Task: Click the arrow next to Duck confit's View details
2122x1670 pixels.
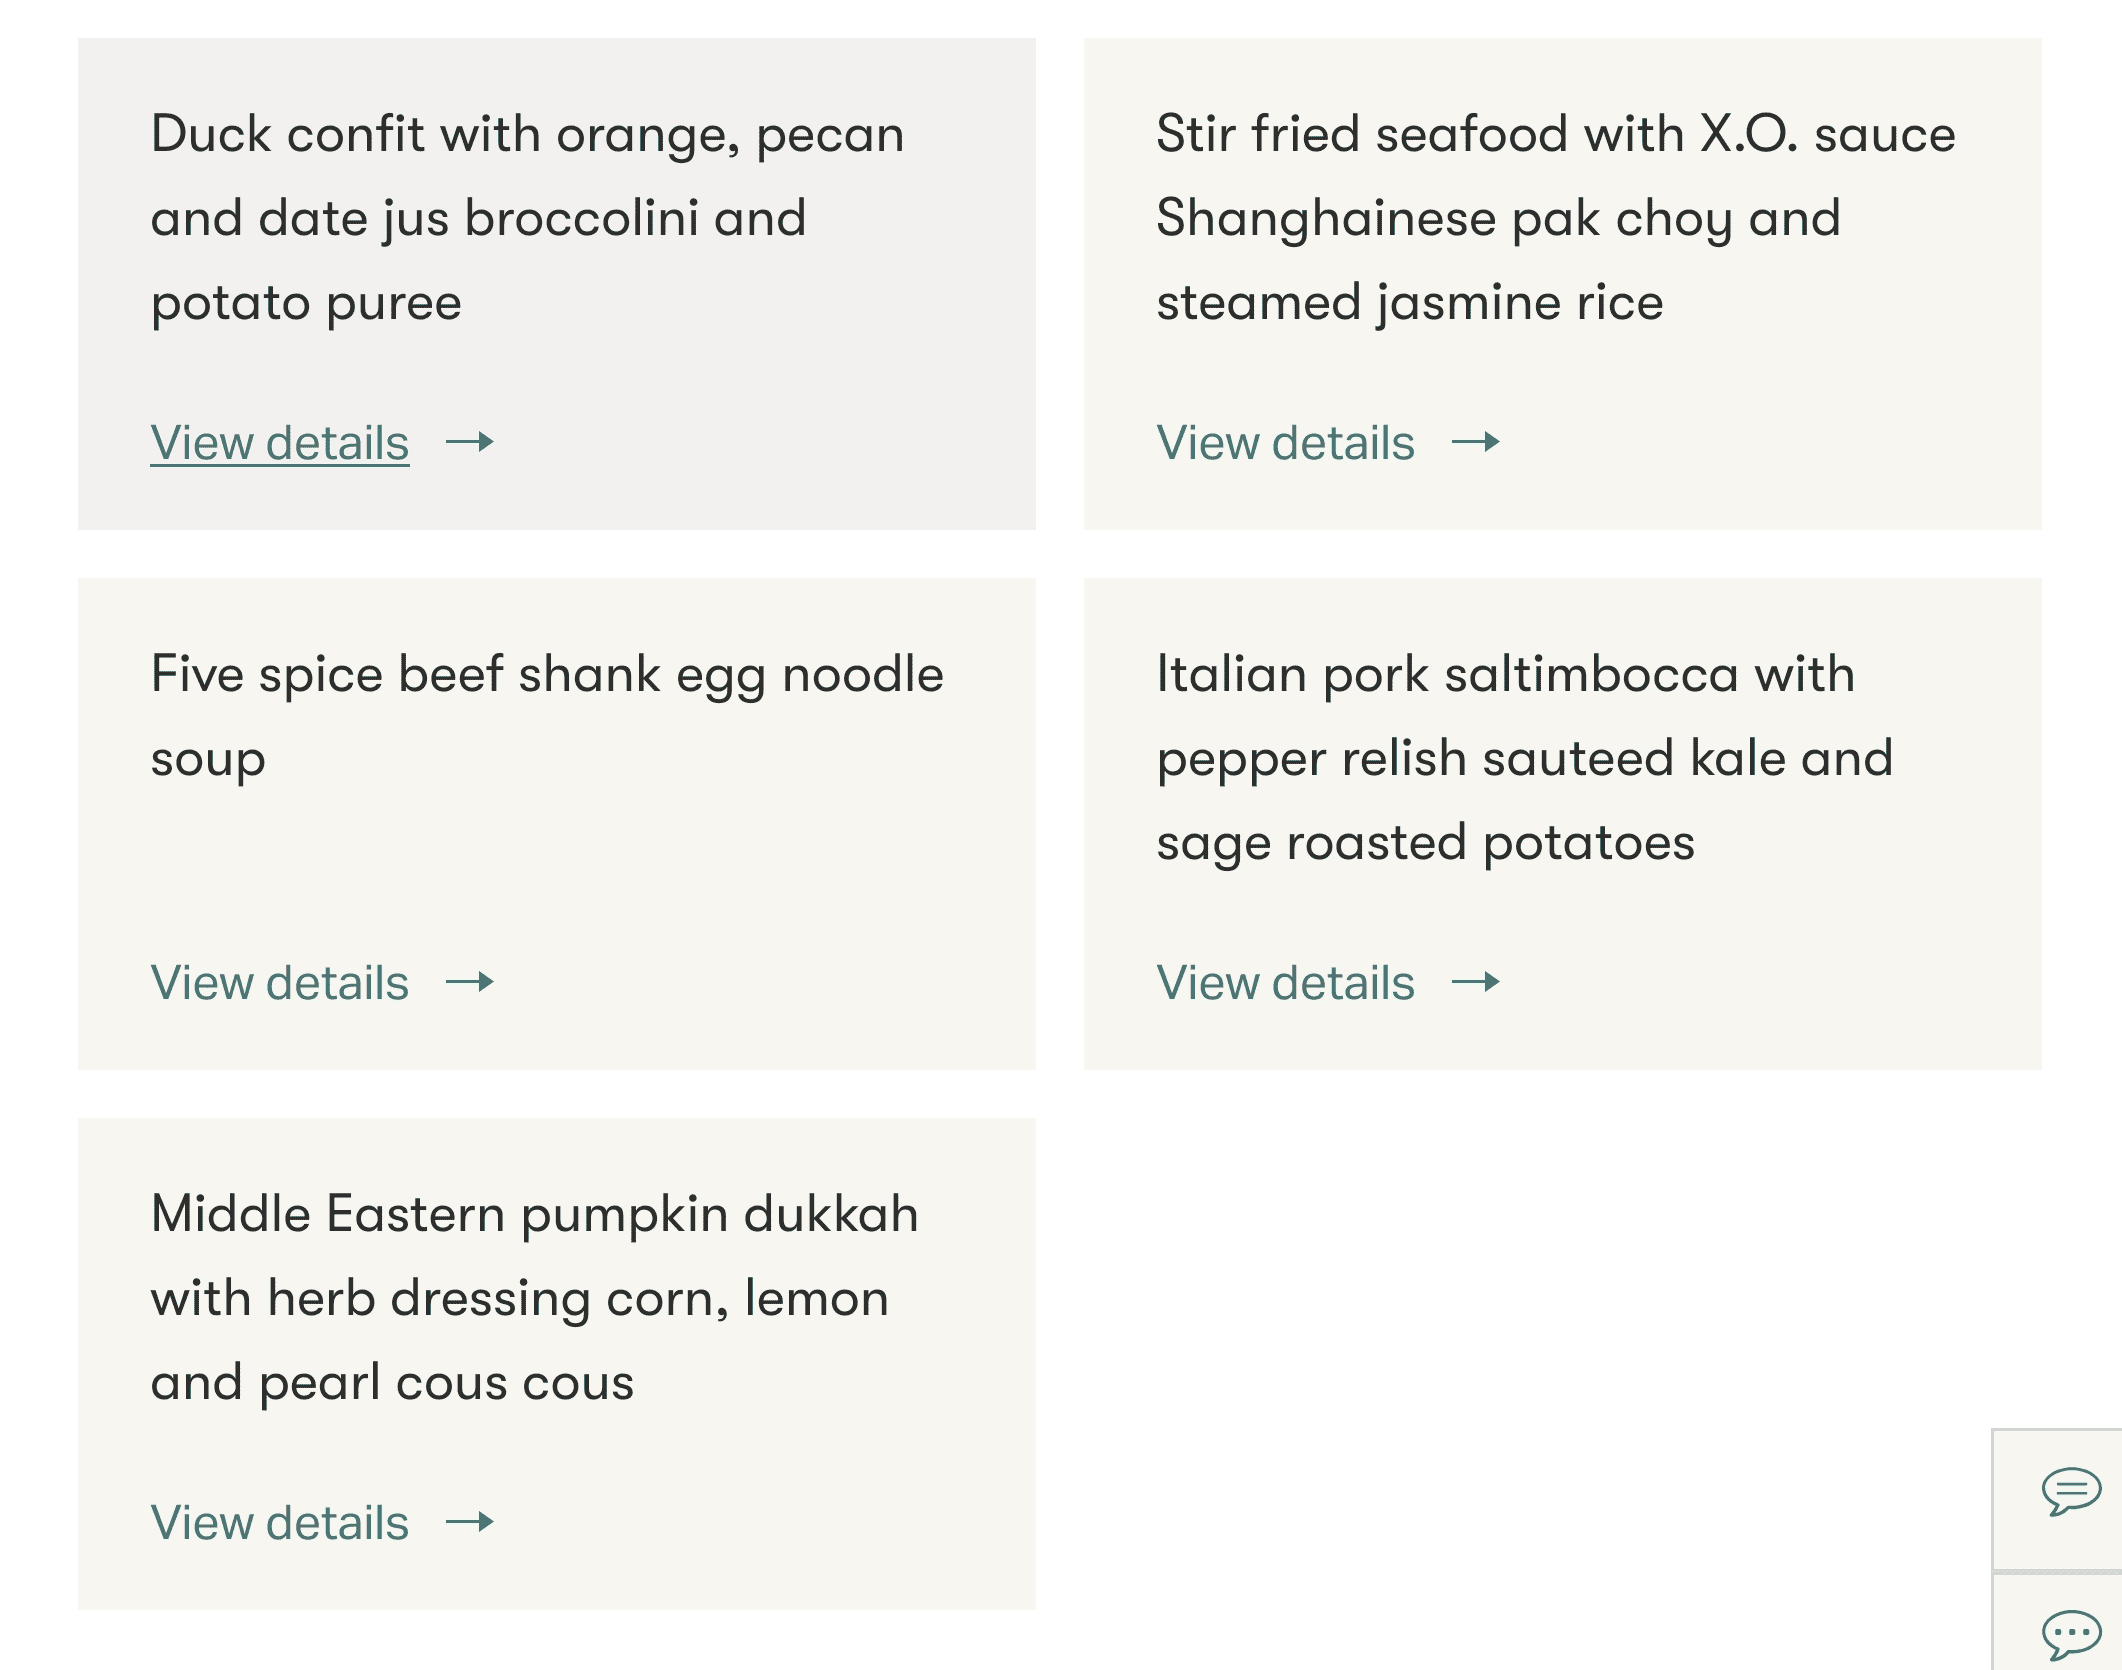Action: click(470, 442)
